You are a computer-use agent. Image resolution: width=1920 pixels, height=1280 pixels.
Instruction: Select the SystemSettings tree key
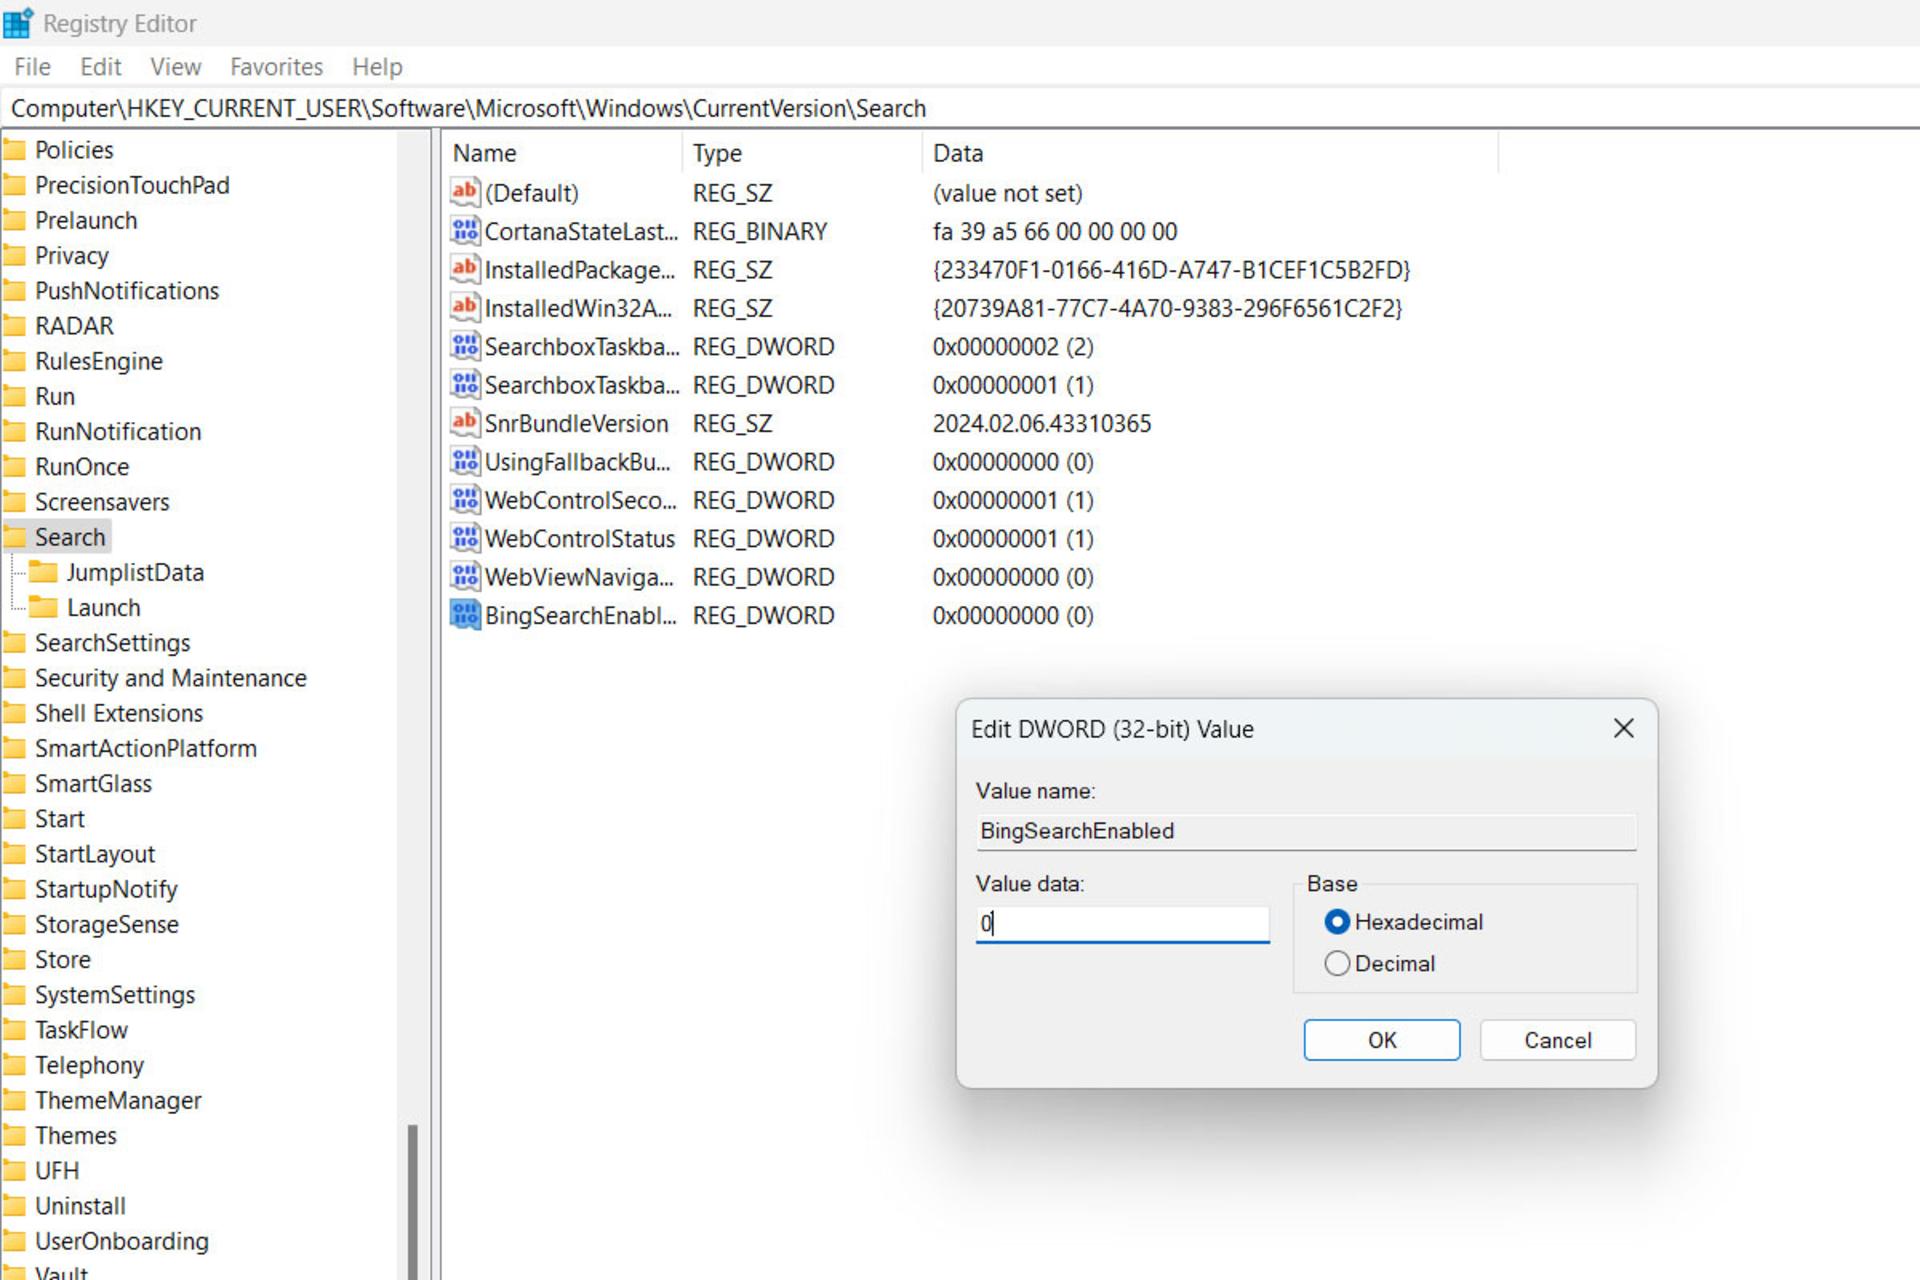pos(115,995)
